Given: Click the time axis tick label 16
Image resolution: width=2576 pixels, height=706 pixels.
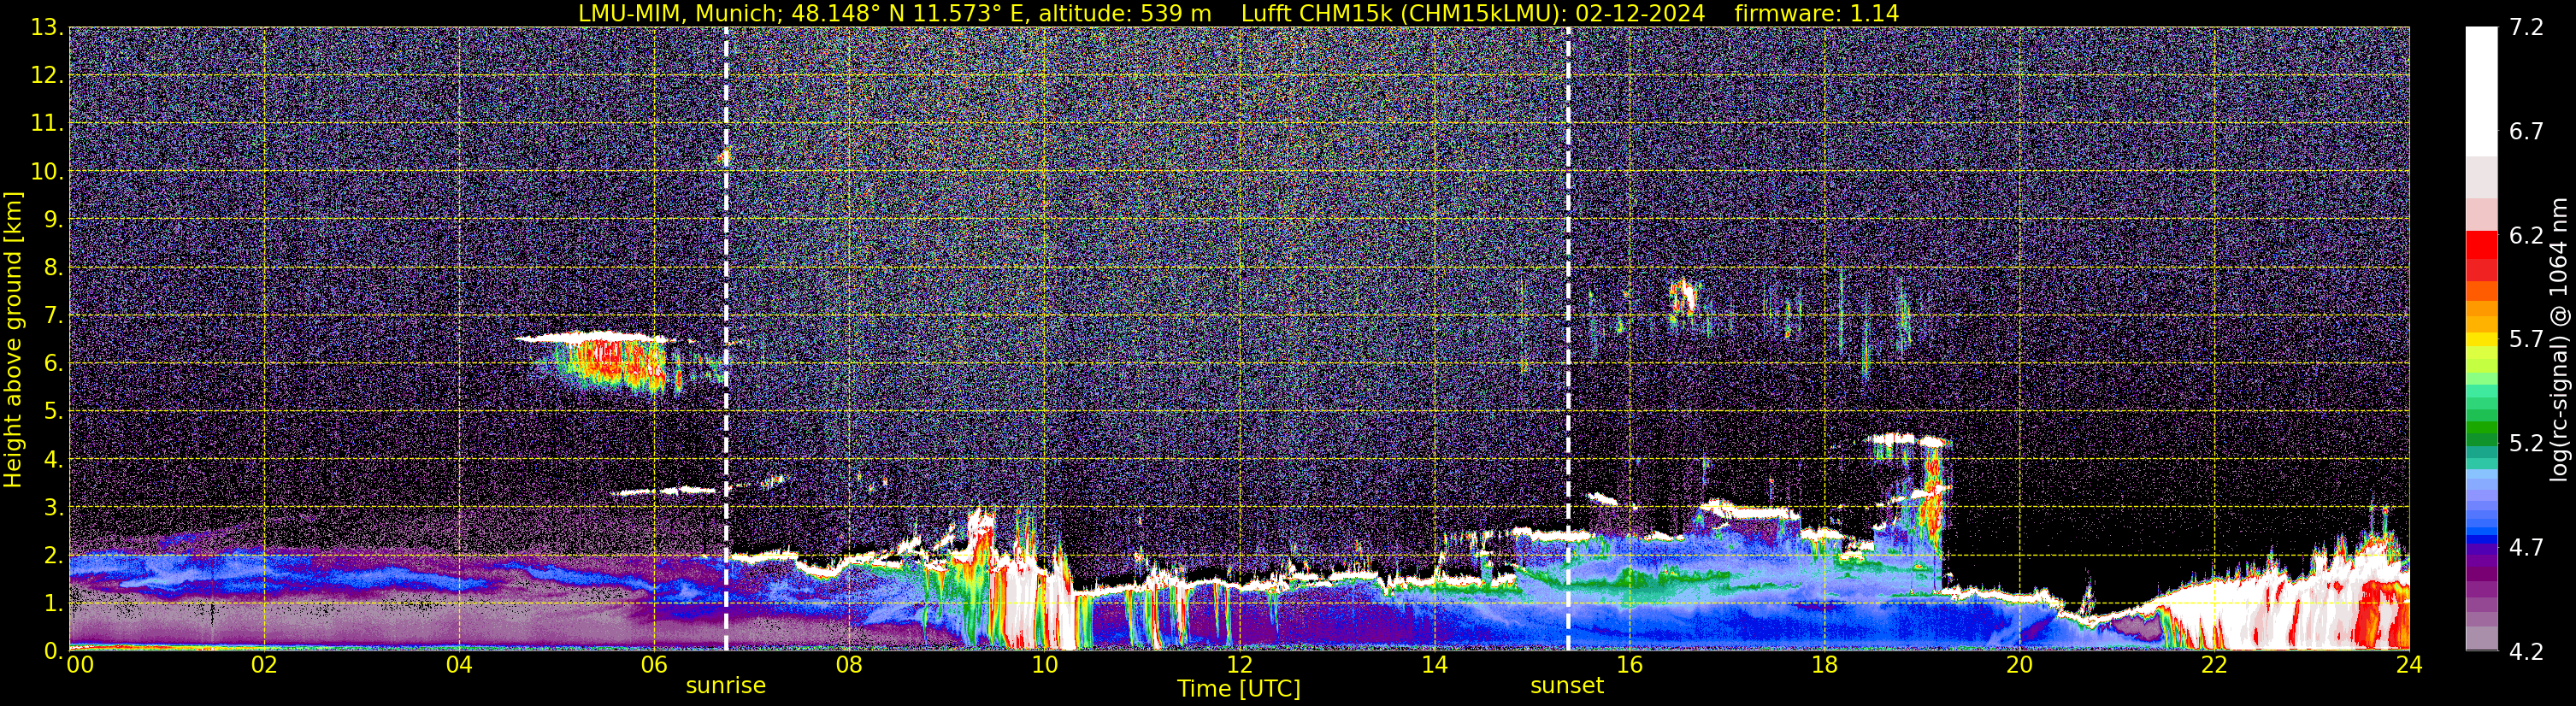Looking at the screenshot, I should tap(1629, 666).
